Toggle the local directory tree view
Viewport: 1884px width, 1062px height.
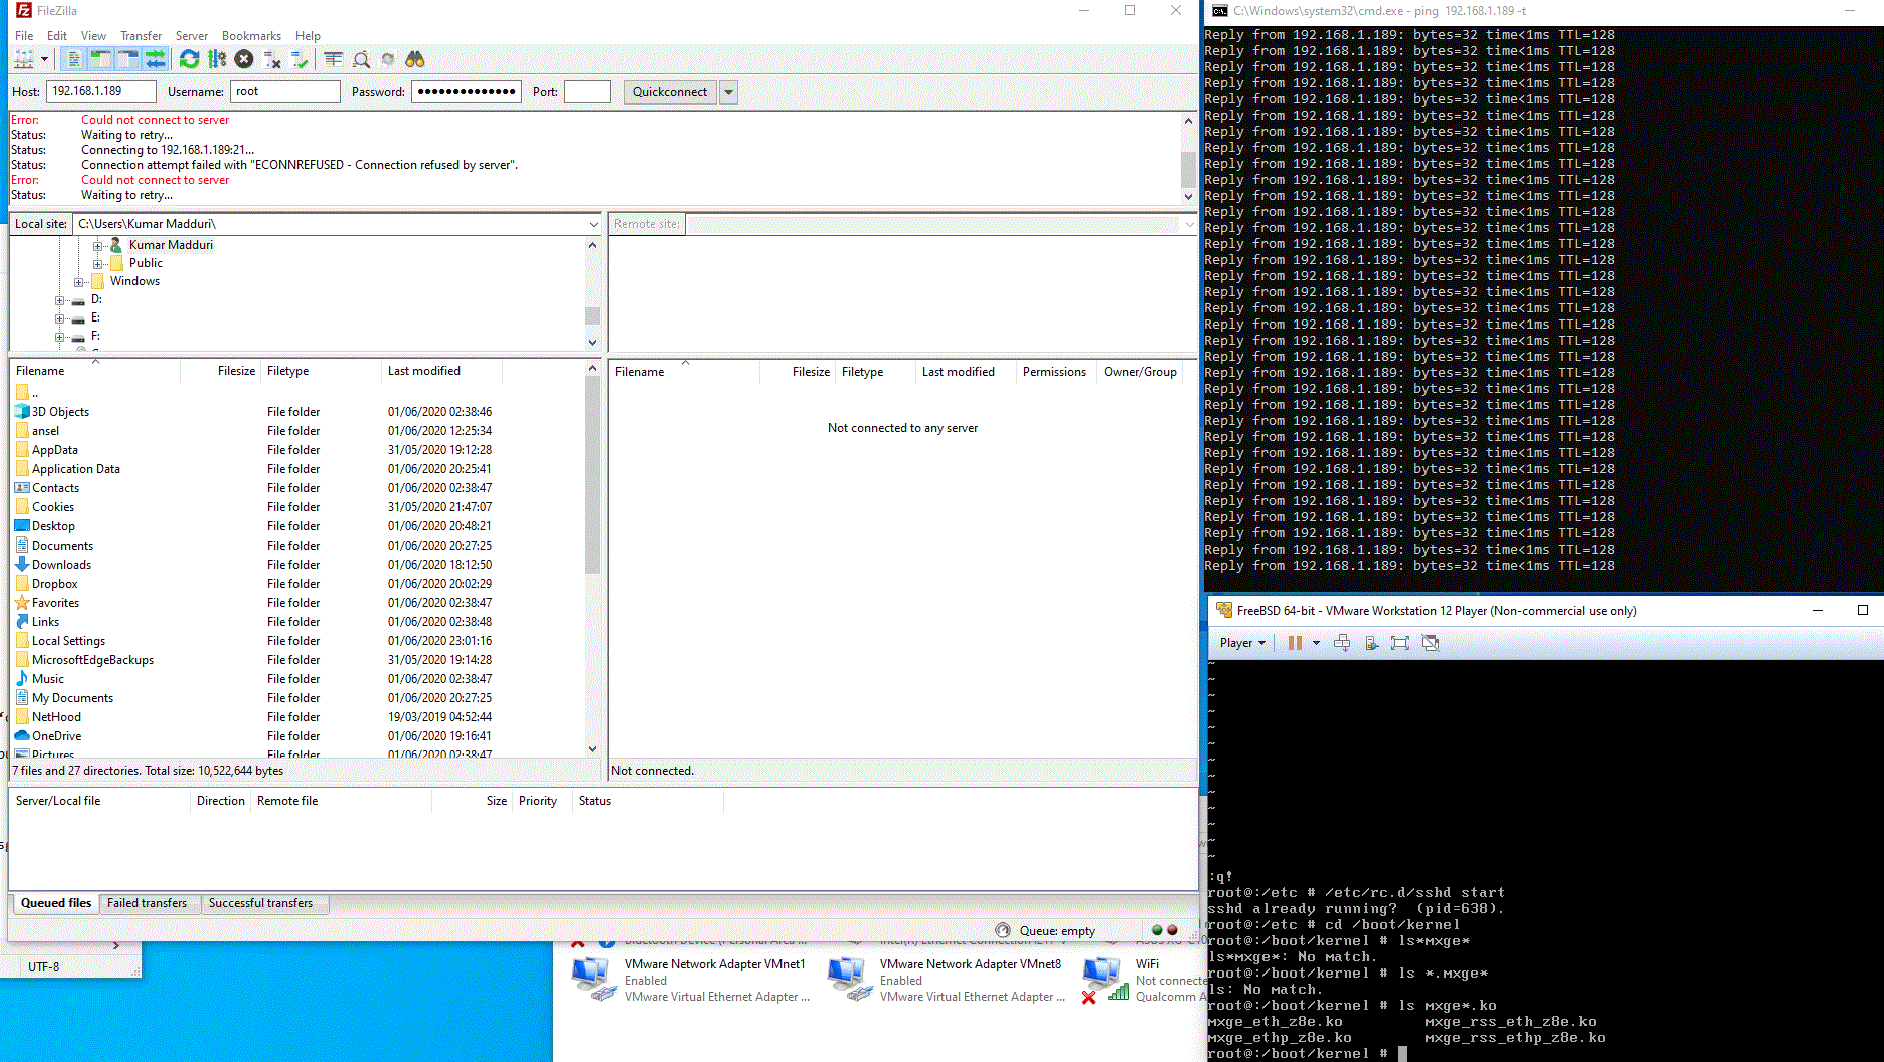(101, 60)
